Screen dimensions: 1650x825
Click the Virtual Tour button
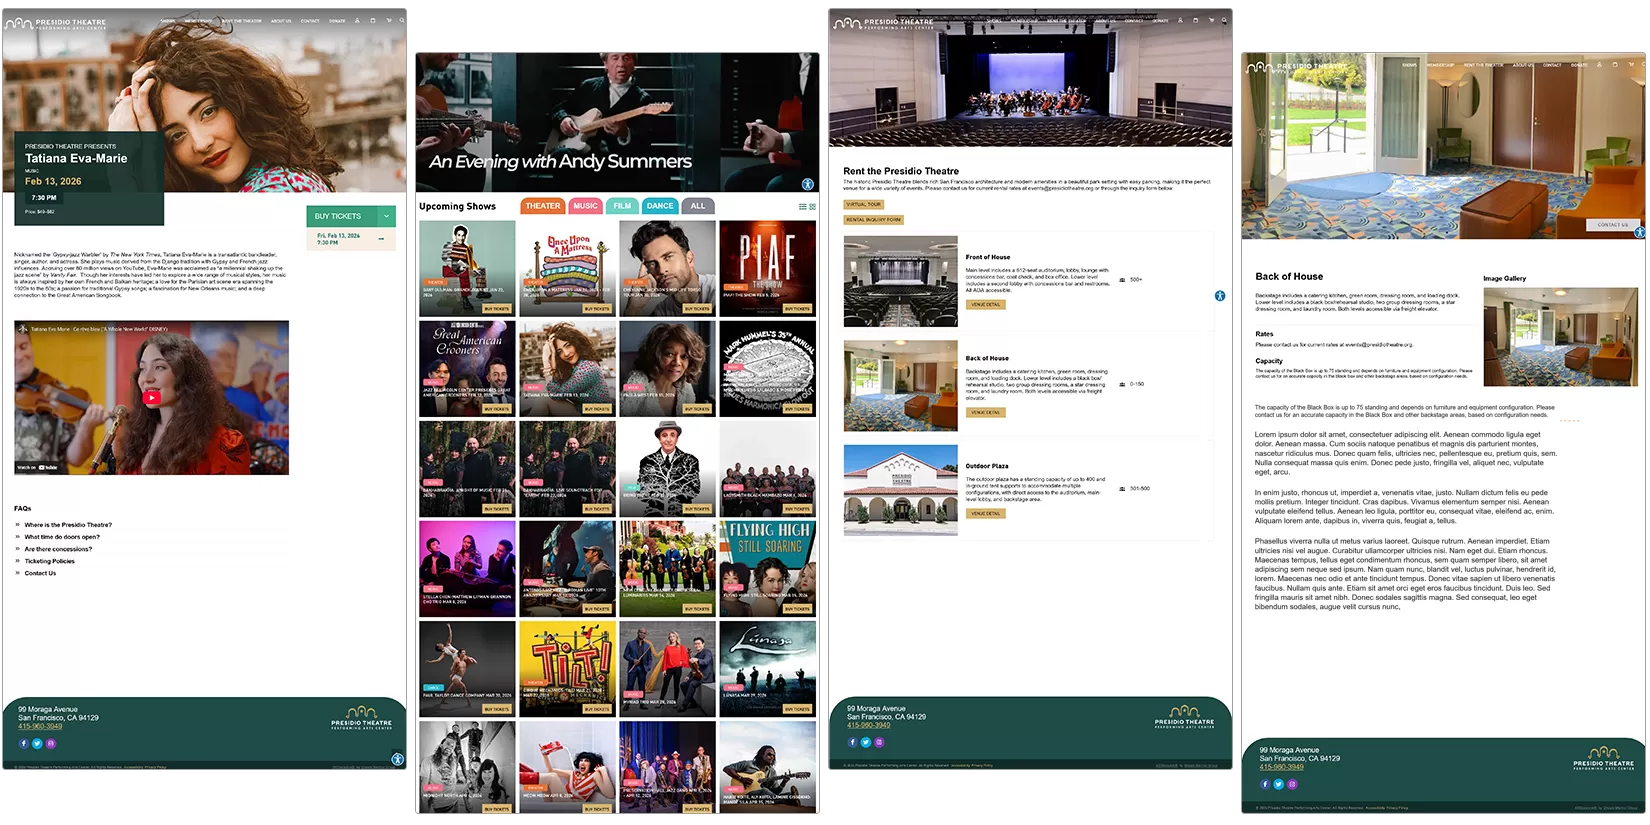pos(863,204)
